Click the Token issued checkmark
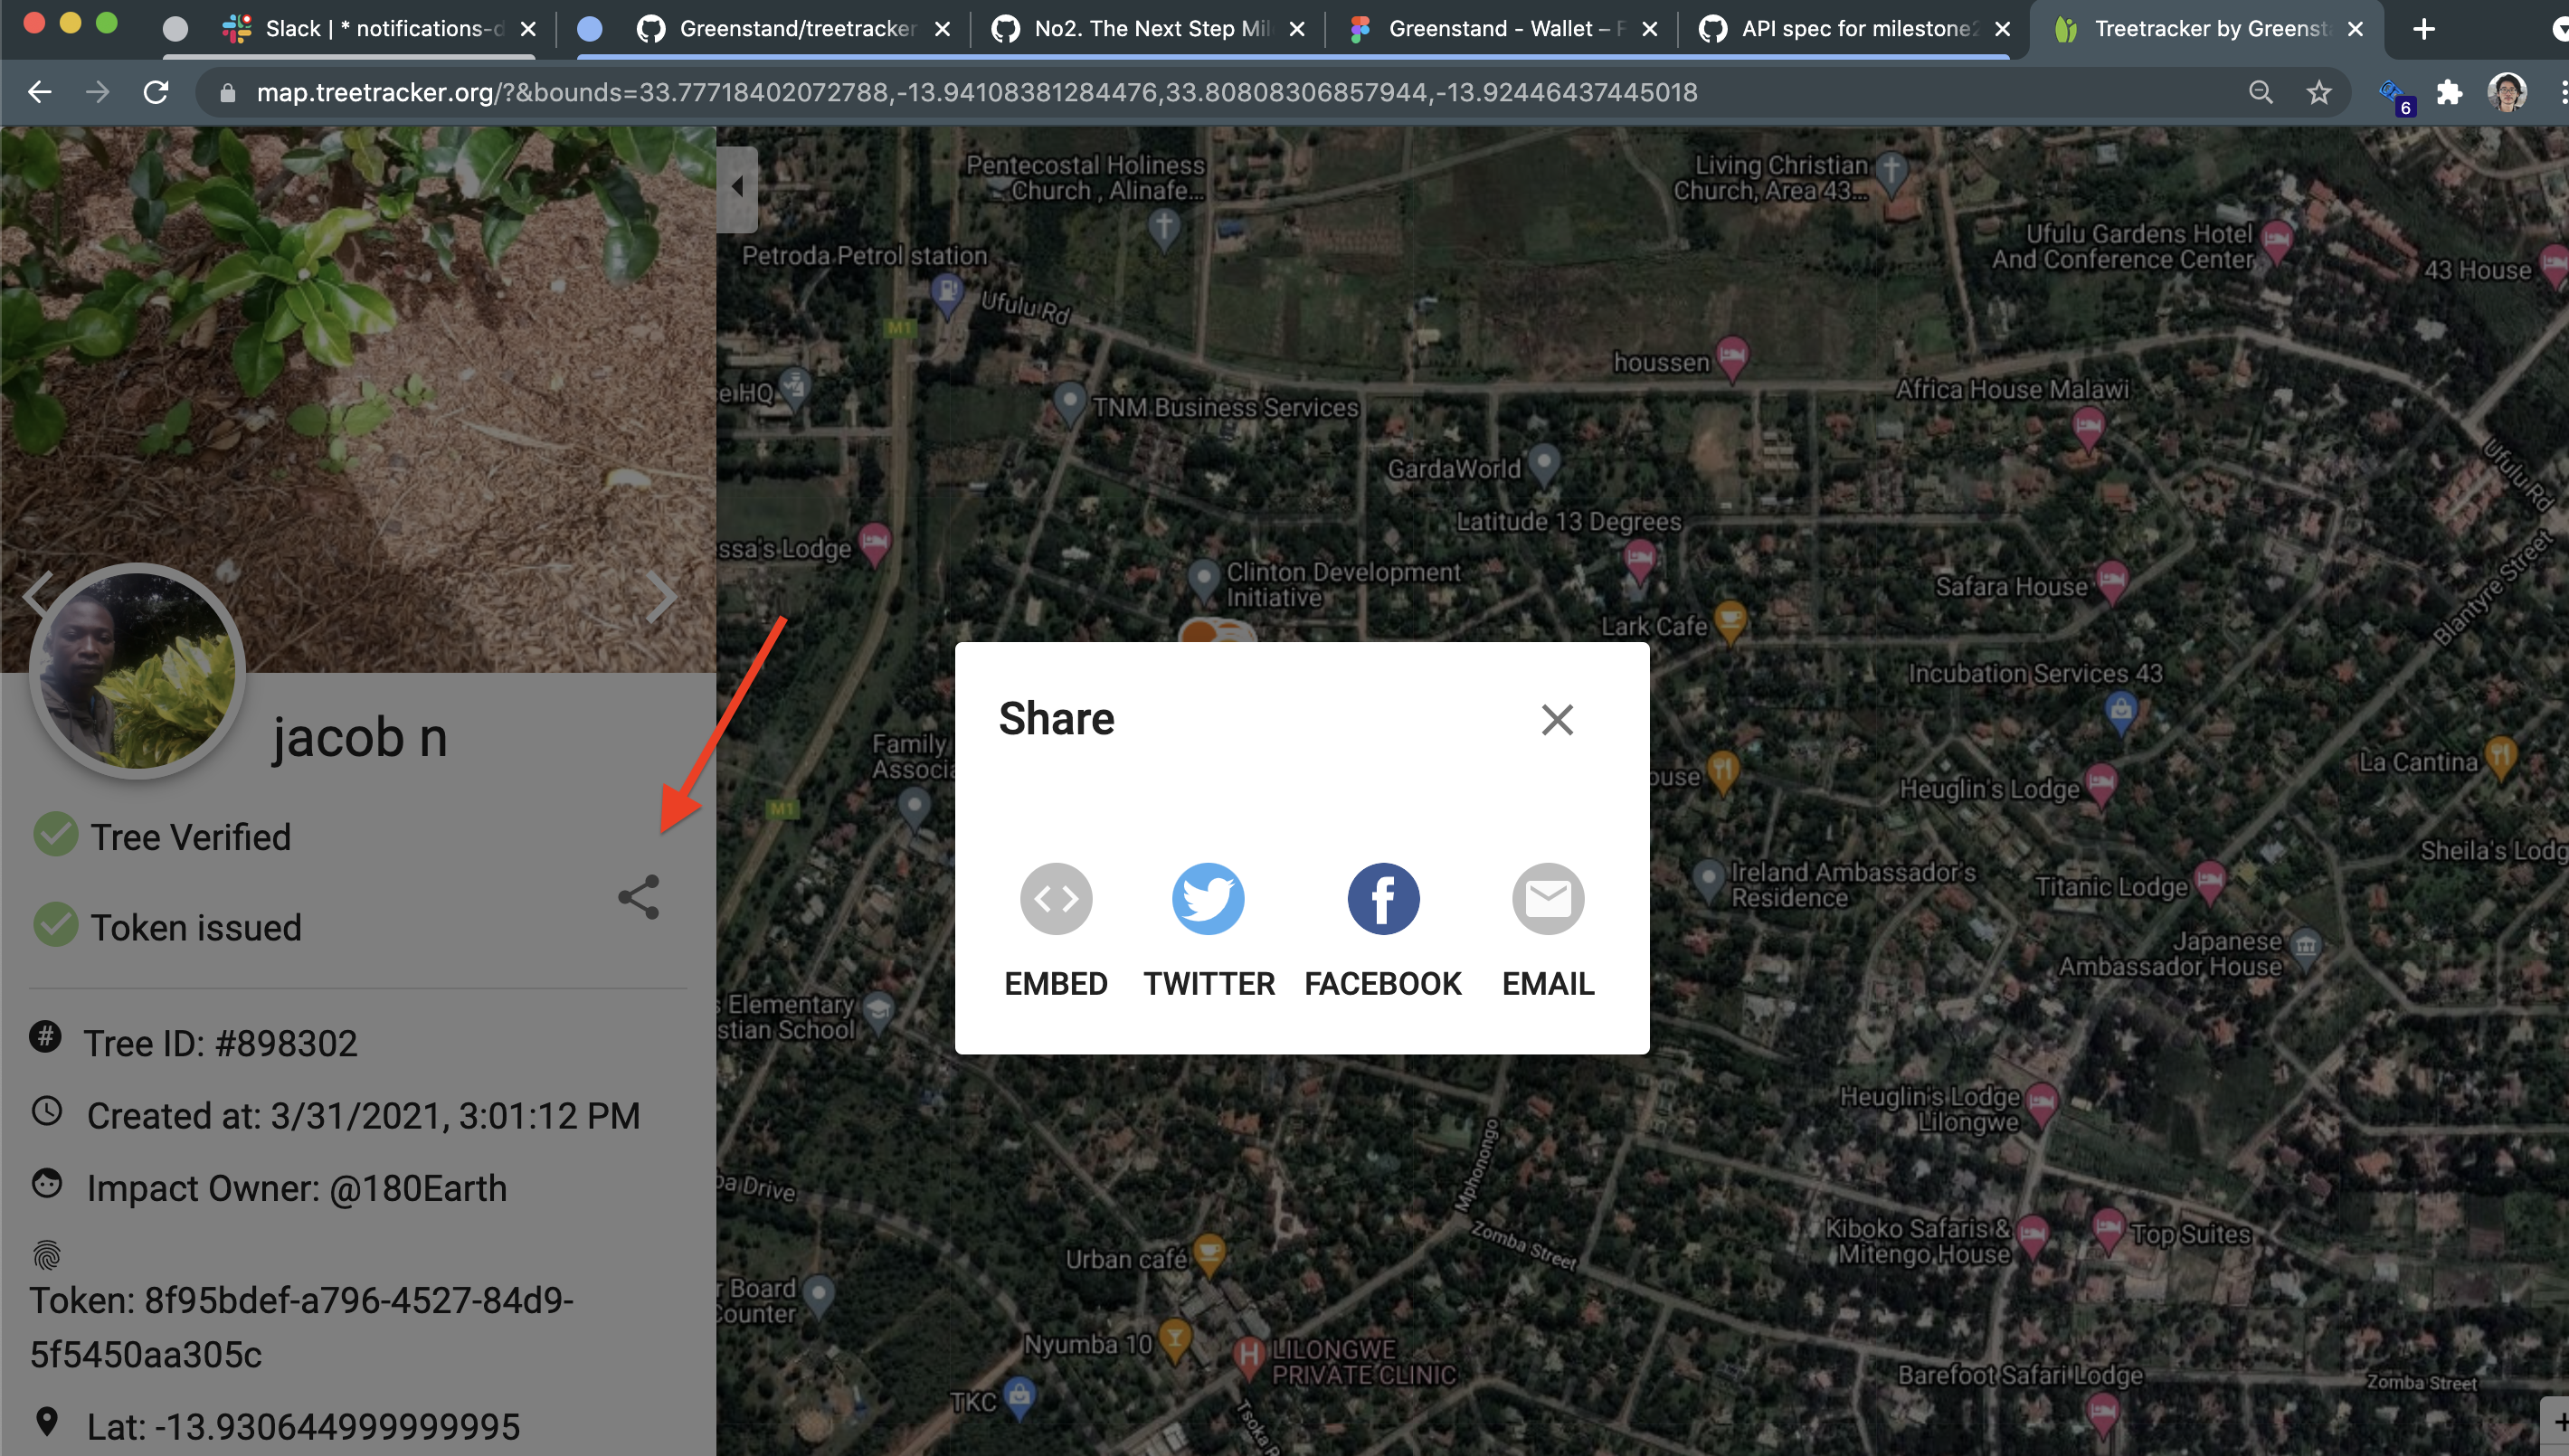2569x1456 pixels. click(x=55, y=925)
